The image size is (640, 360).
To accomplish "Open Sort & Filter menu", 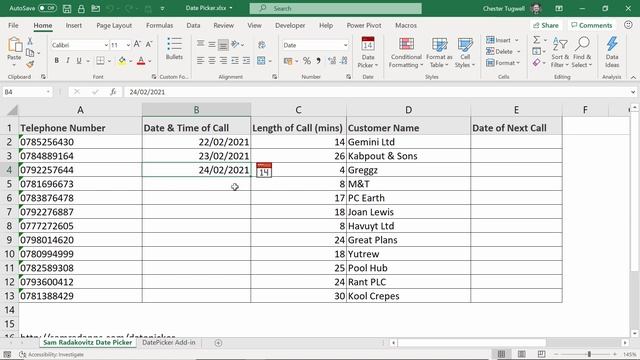I will [560, 52].
